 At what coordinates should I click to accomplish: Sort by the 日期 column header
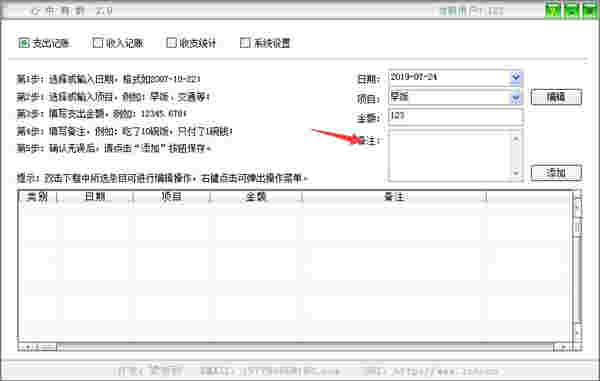coord(95,197)
